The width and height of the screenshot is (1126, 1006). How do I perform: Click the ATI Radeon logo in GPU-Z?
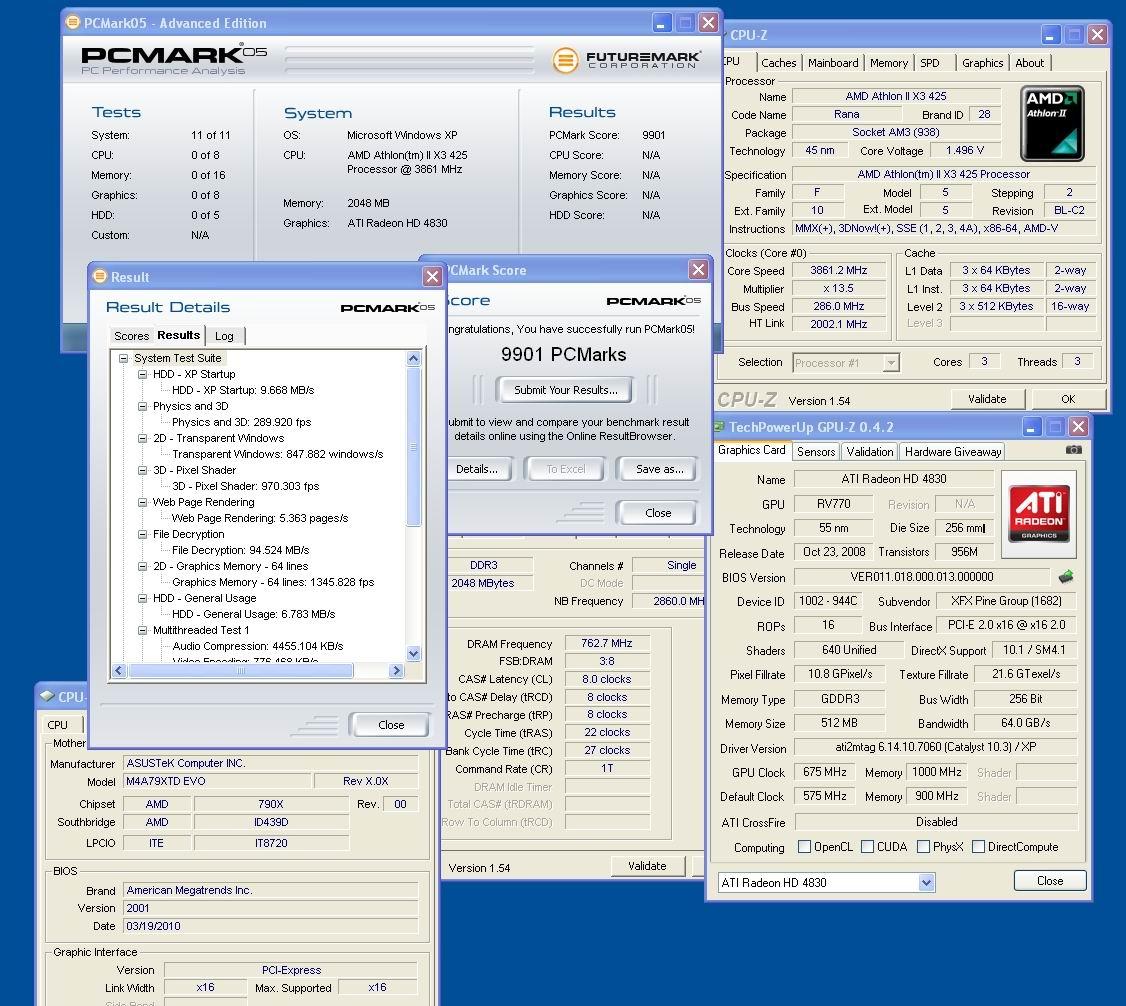pyautogui.click(x=1039, y=514)
